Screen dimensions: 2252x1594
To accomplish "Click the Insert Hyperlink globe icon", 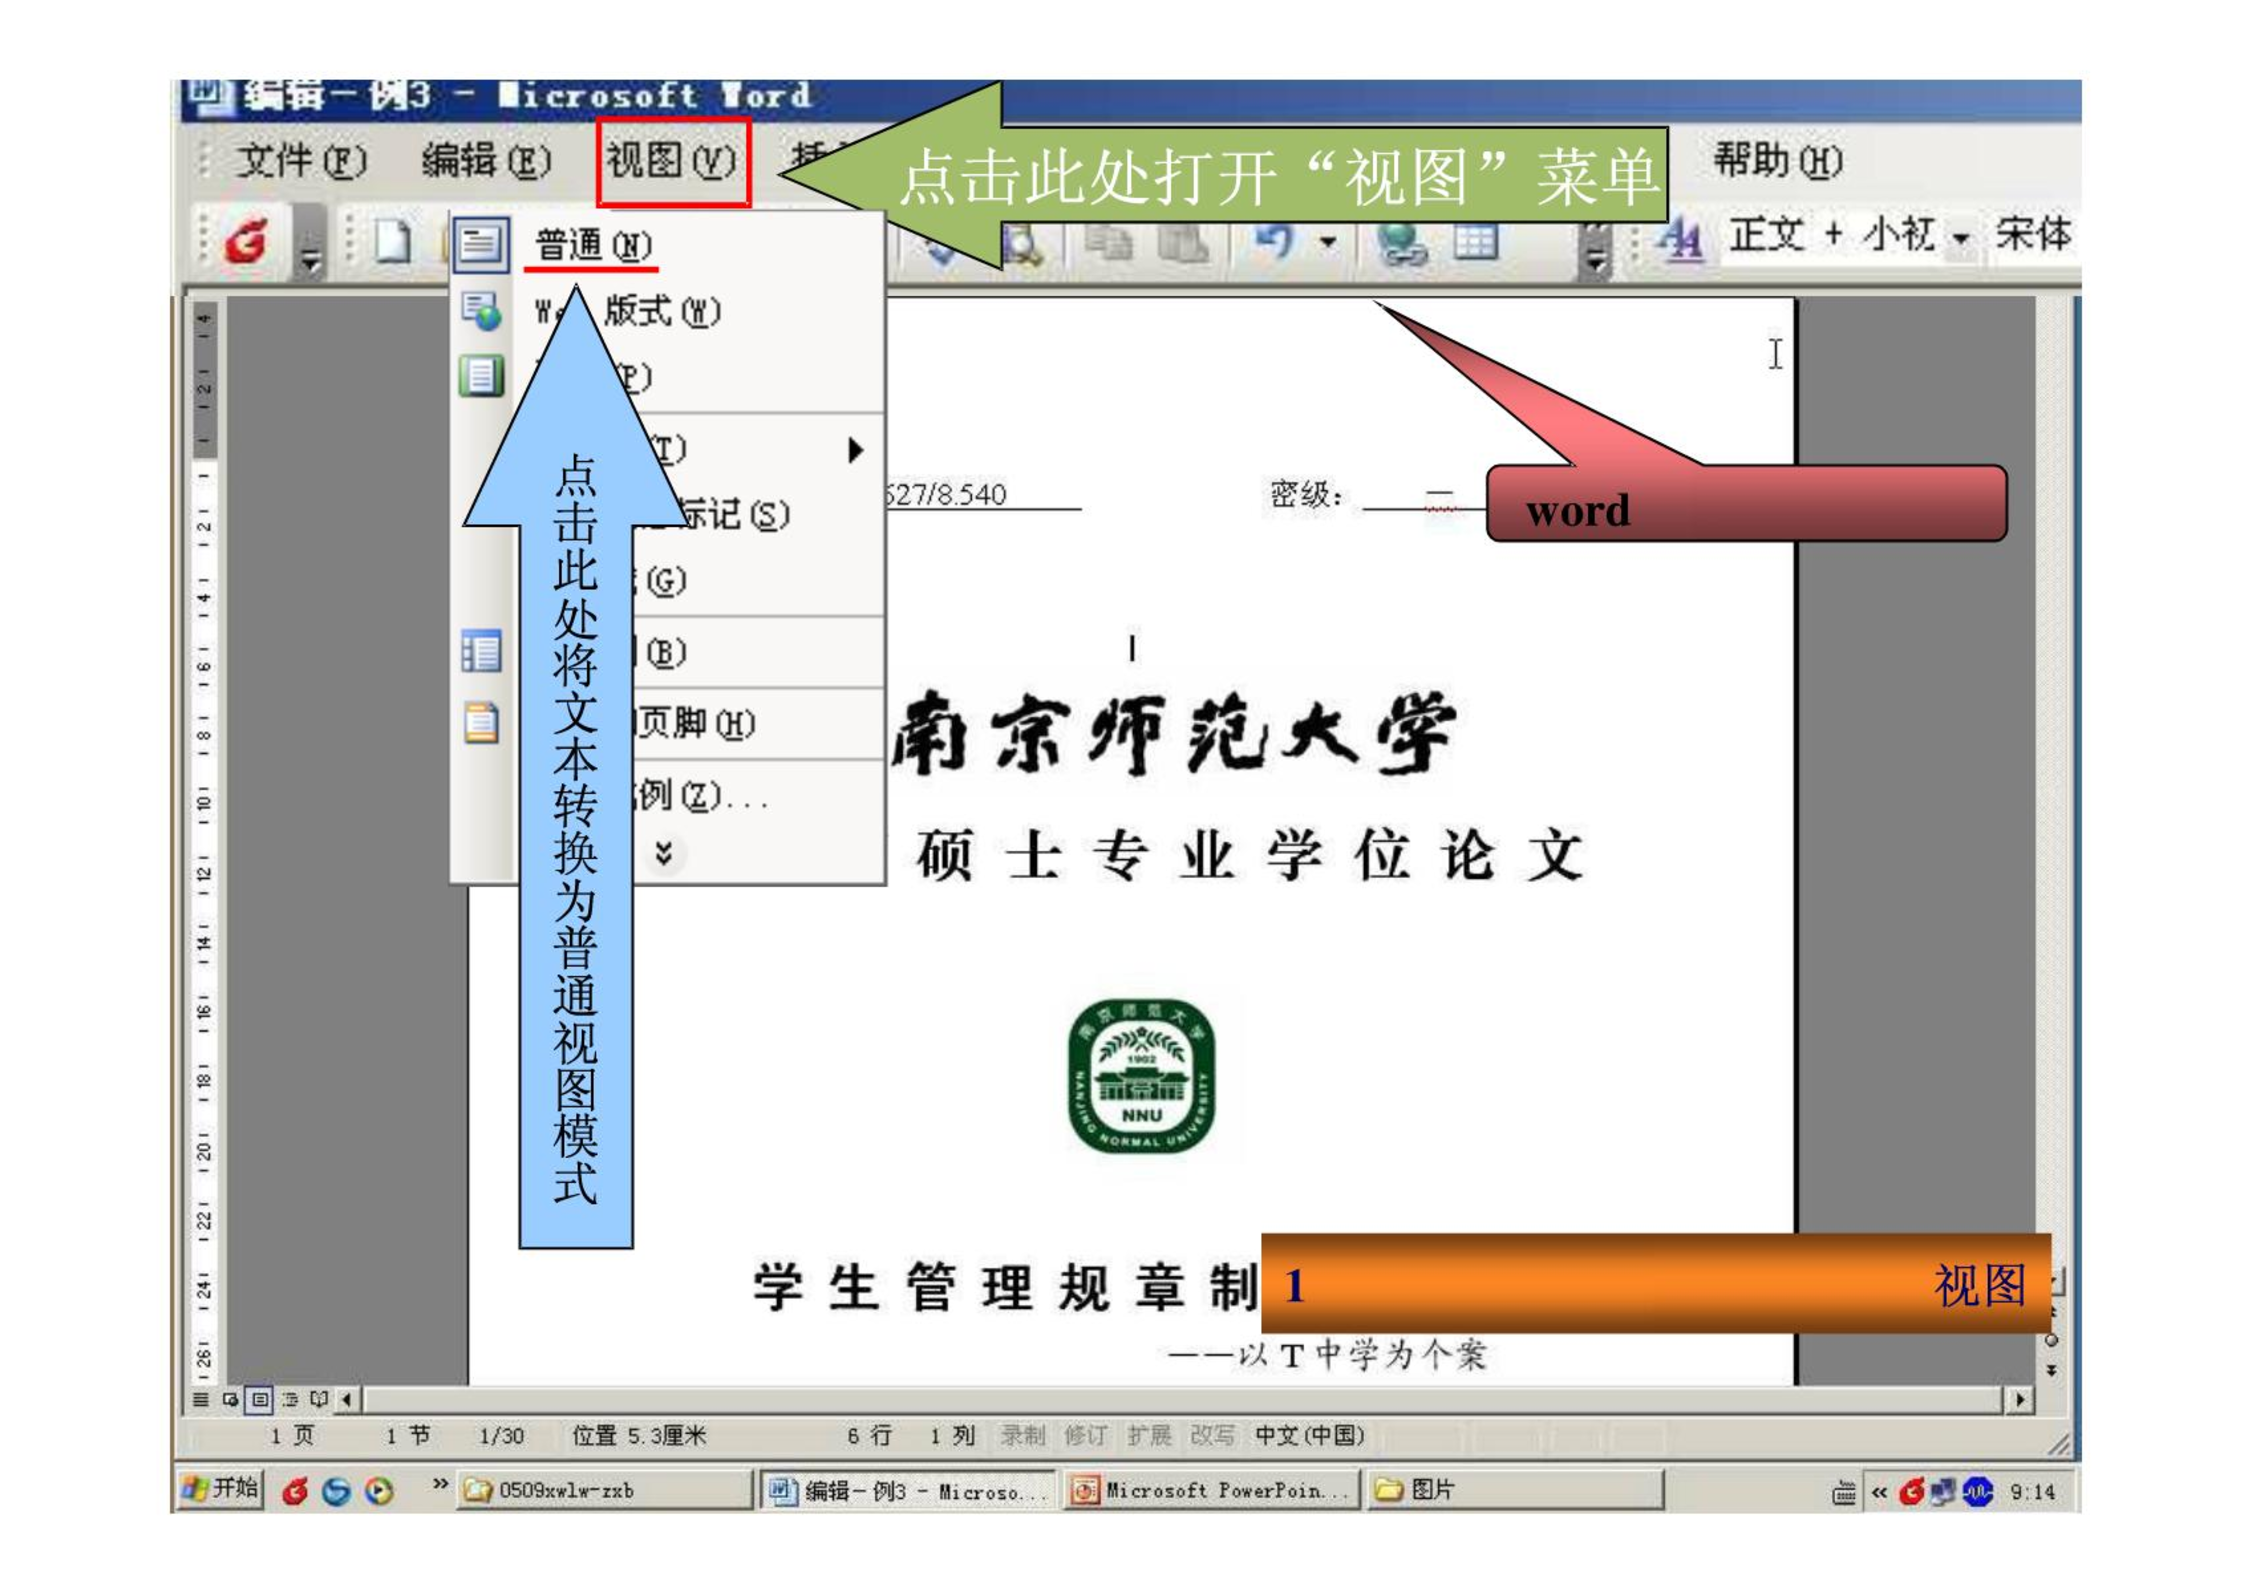I will click(1400, 243).
